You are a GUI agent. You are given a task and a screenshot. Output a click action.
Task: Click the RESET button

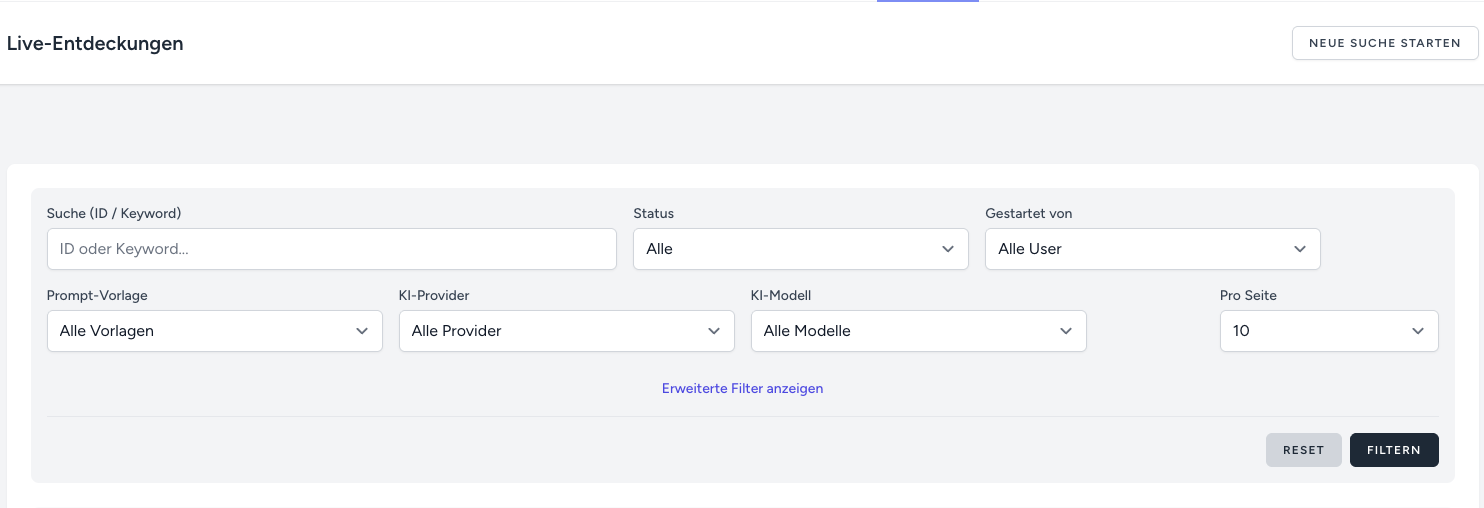point(1304,450)
